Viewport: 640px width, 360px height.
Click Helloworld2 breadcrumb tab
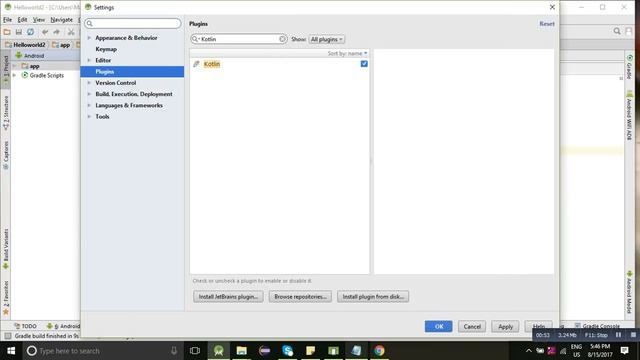[x=26, y=44]
